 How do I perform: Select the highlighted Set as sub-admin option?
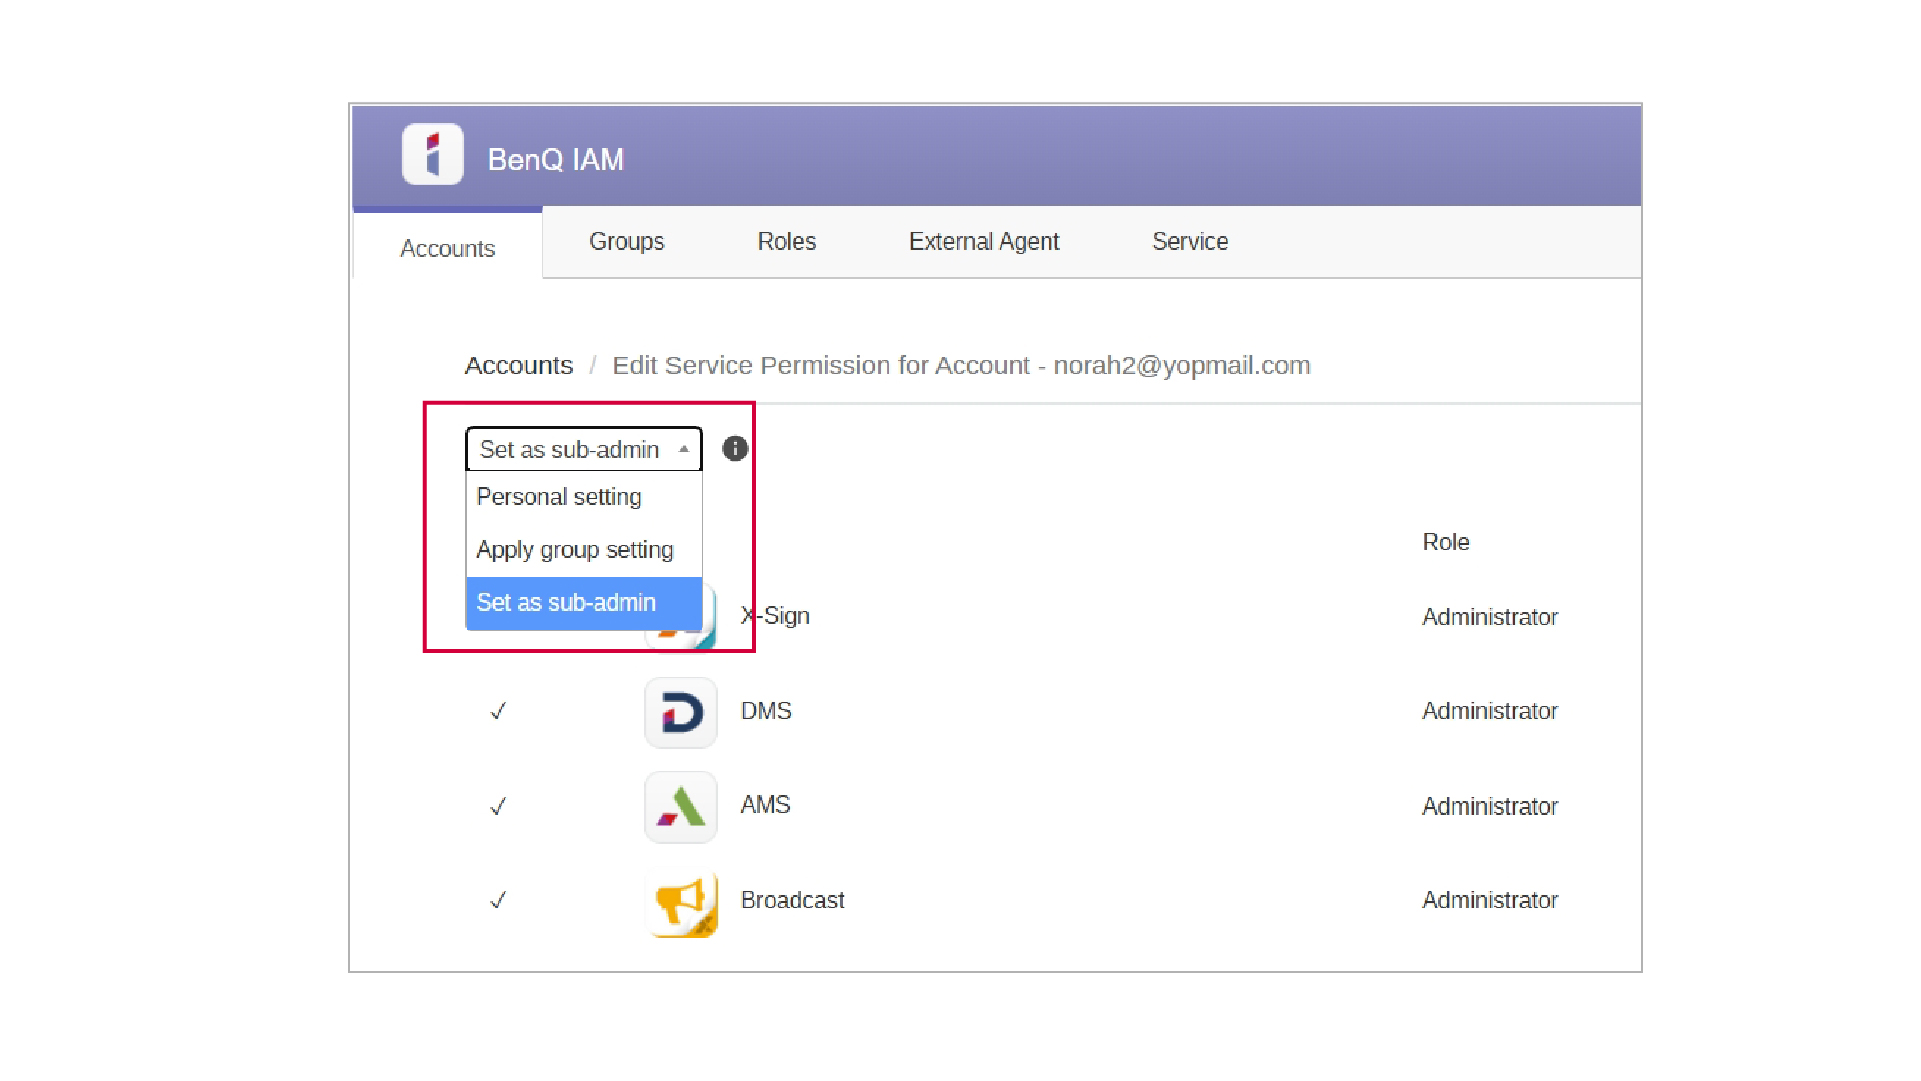(x=566, y=602)
